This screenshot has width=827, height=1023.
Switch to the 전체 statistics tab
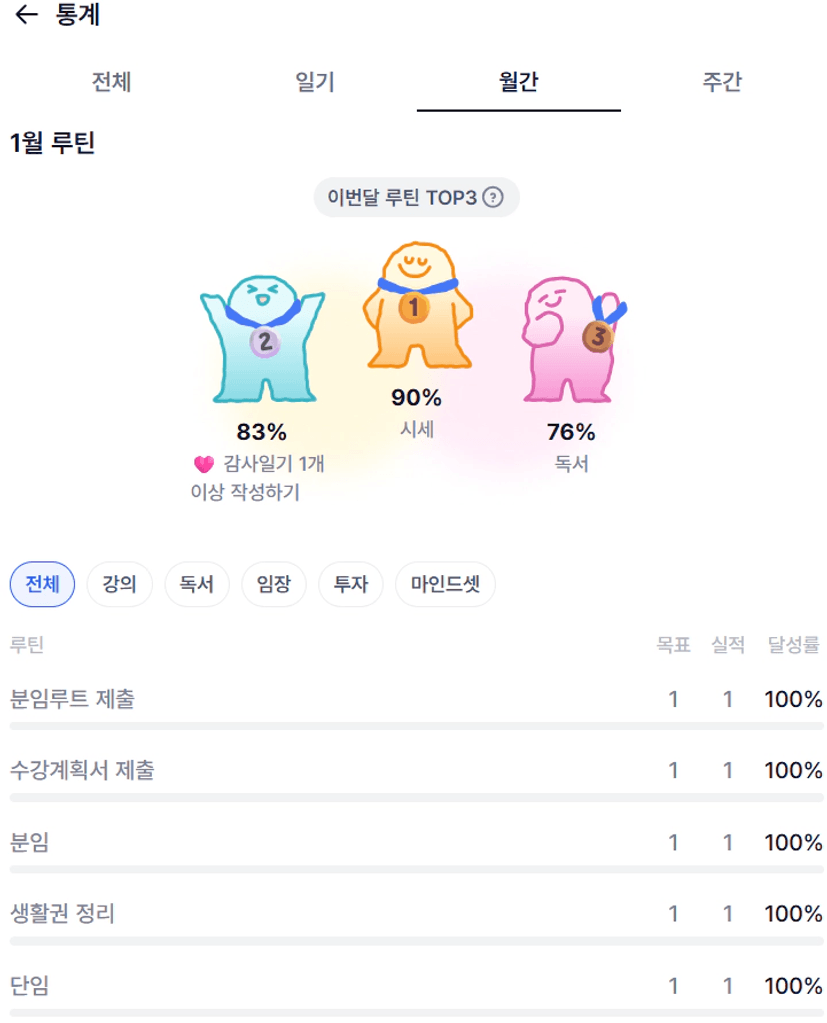pos(111,82)
